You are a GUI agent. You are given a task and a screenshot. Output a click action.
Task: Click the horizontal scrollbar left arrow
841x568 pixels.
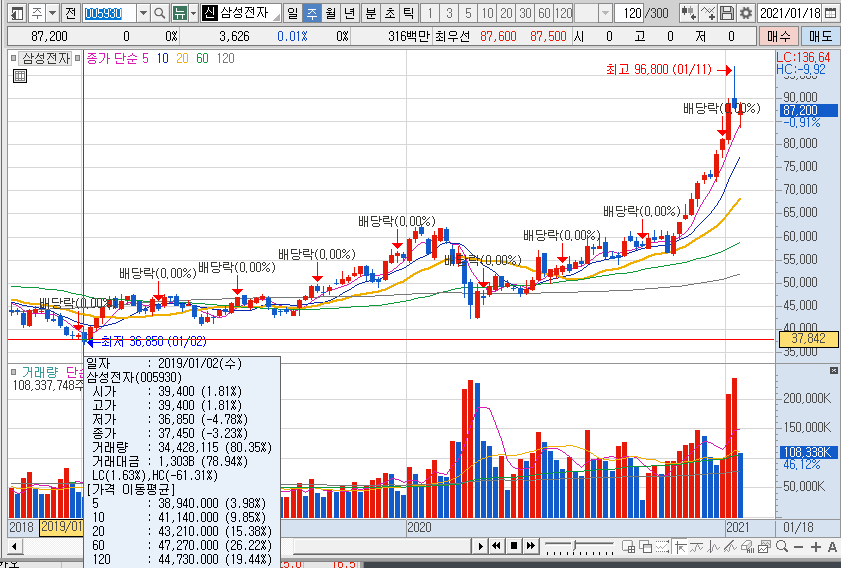tap(14, 547)
